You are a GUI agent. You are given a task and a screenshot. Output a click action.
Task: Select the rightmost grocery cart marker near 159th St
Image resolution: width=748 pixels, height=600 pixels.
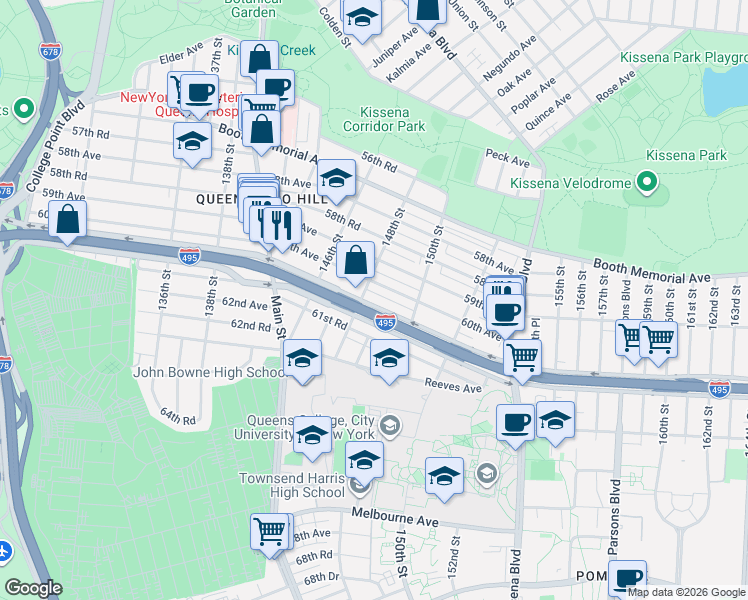(658, 341)
